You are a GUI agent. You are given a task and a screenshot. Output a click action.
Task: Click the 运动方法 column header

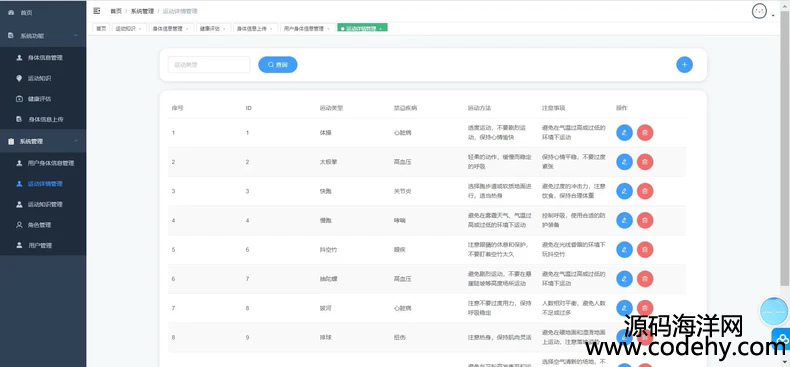[x=479, y=108]
